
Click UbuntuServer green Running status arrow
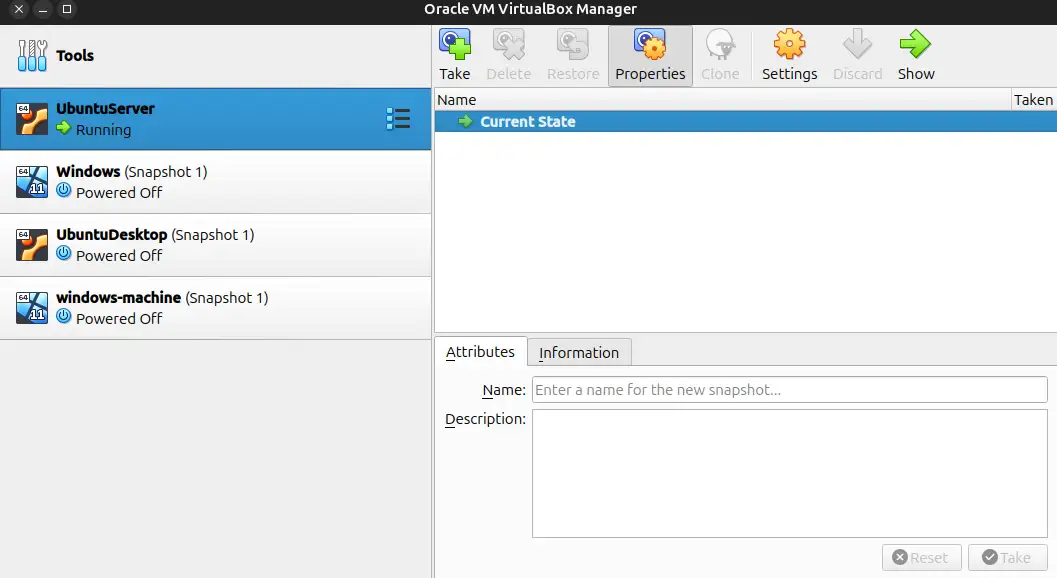pos(64,128)
